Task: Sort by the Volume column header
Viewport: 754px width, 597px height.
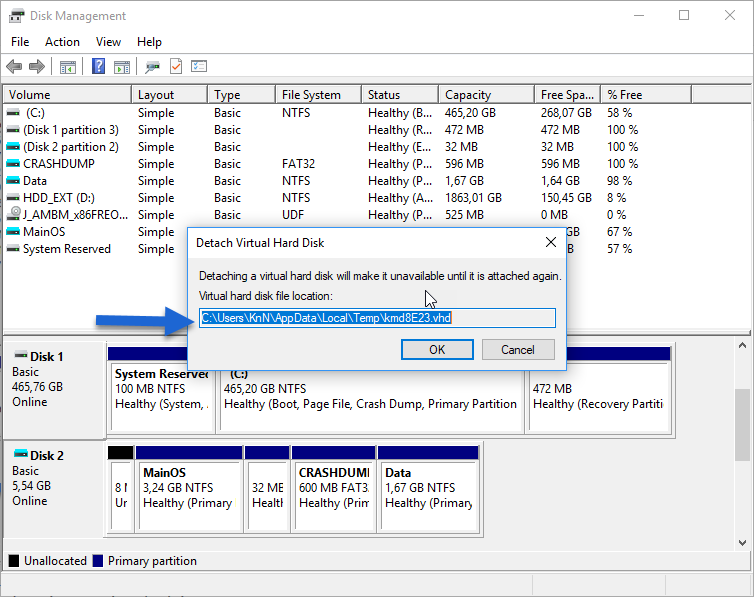Action: [67, 95]
